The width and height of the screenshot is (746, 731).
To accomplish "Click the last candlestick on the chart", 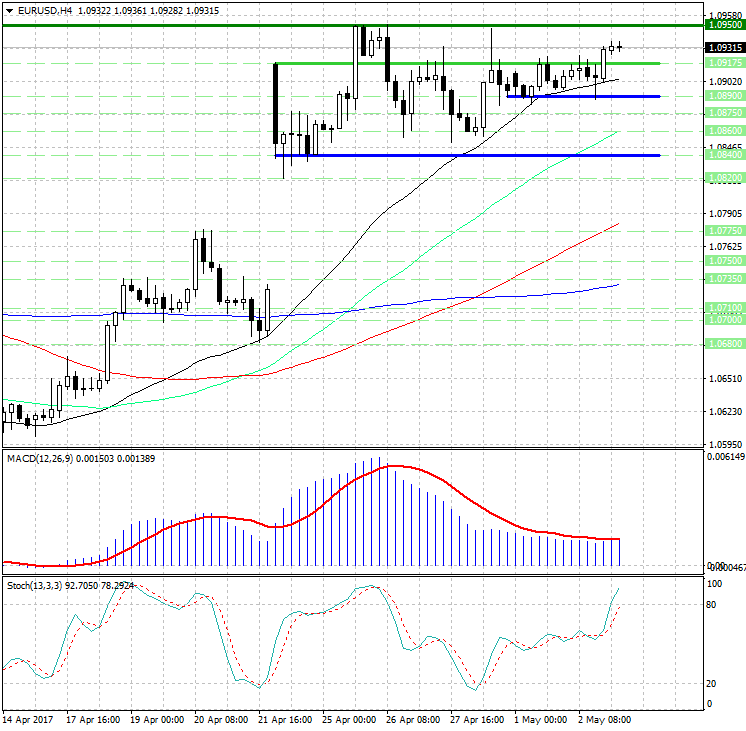I will pyautogui.click(x=620, y=45).
